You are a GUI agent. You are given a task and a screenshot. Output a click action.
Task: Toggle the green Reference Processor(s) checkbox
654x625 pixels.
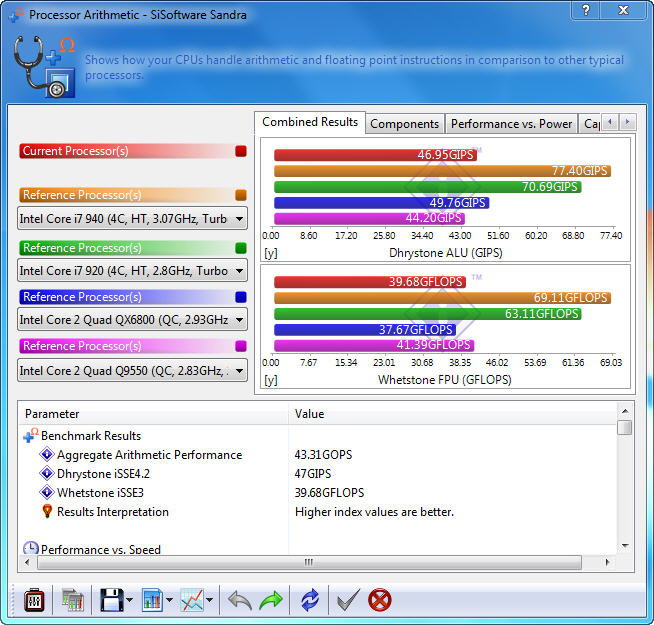tap(241, 248)
